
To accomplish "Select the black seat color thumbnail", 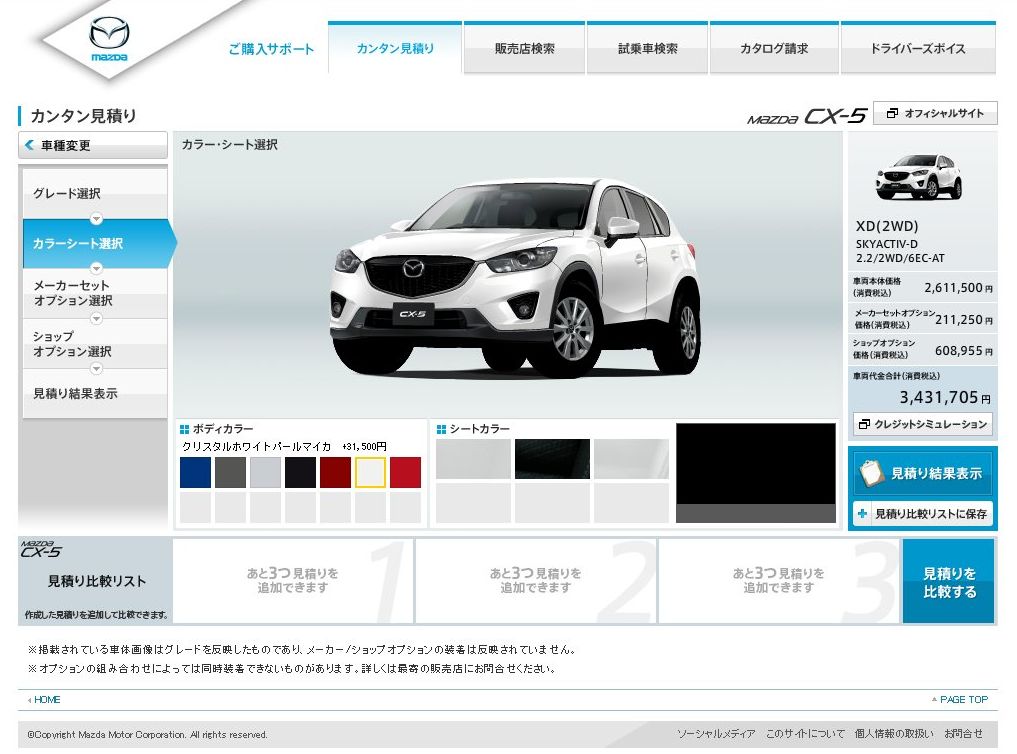I will (553, 459).
